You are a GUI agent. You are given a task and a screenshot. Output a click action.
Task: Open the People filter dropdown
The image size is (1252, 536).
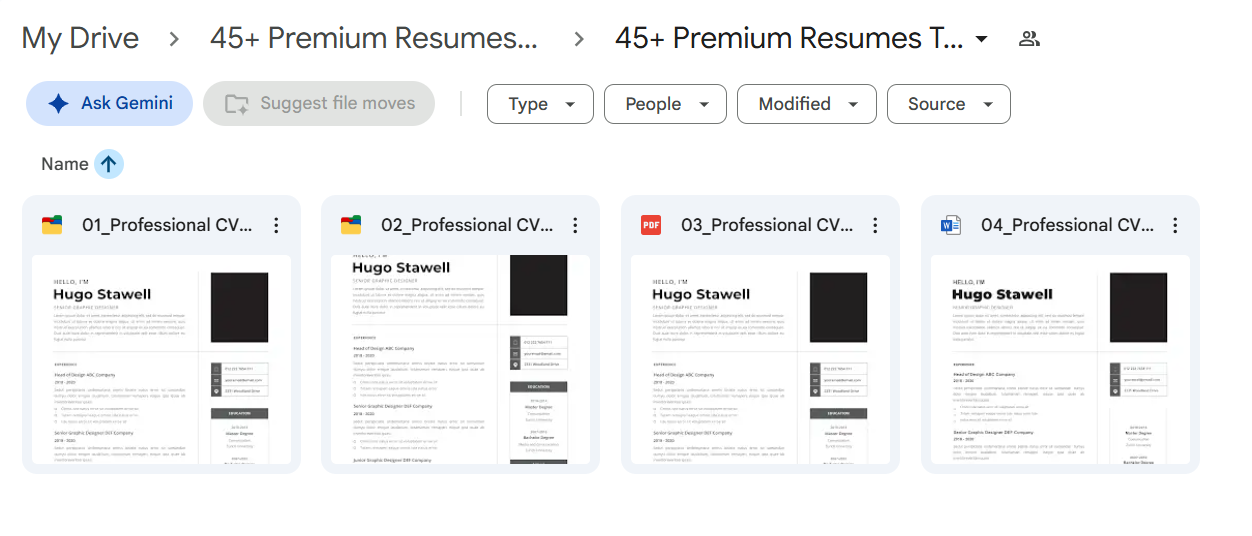pyautogui.click(x=665, y=104)
